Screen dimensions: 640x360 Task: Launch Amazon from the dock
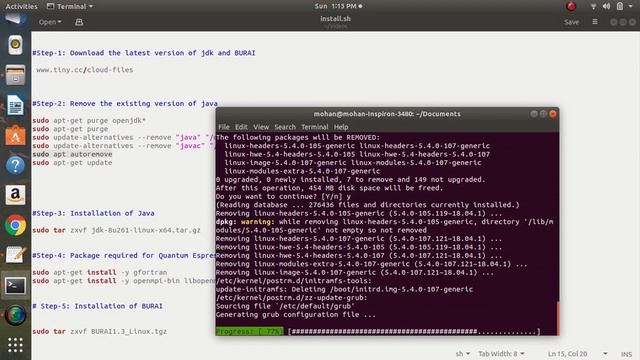[x=15, y=195]
